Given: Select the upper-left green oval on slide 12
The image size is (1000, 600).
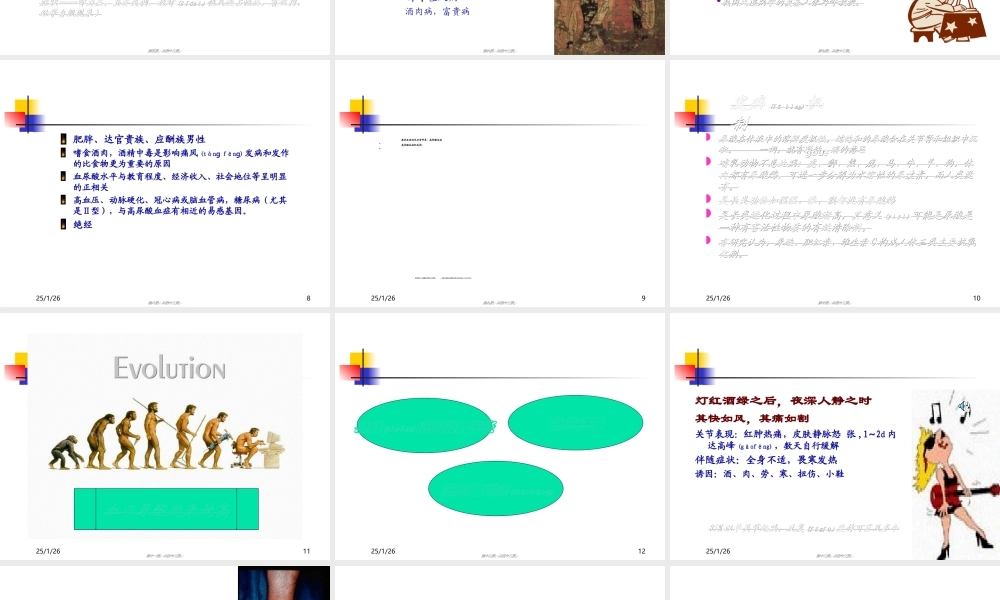Looking at the screenshot, I should coord(424,424).
